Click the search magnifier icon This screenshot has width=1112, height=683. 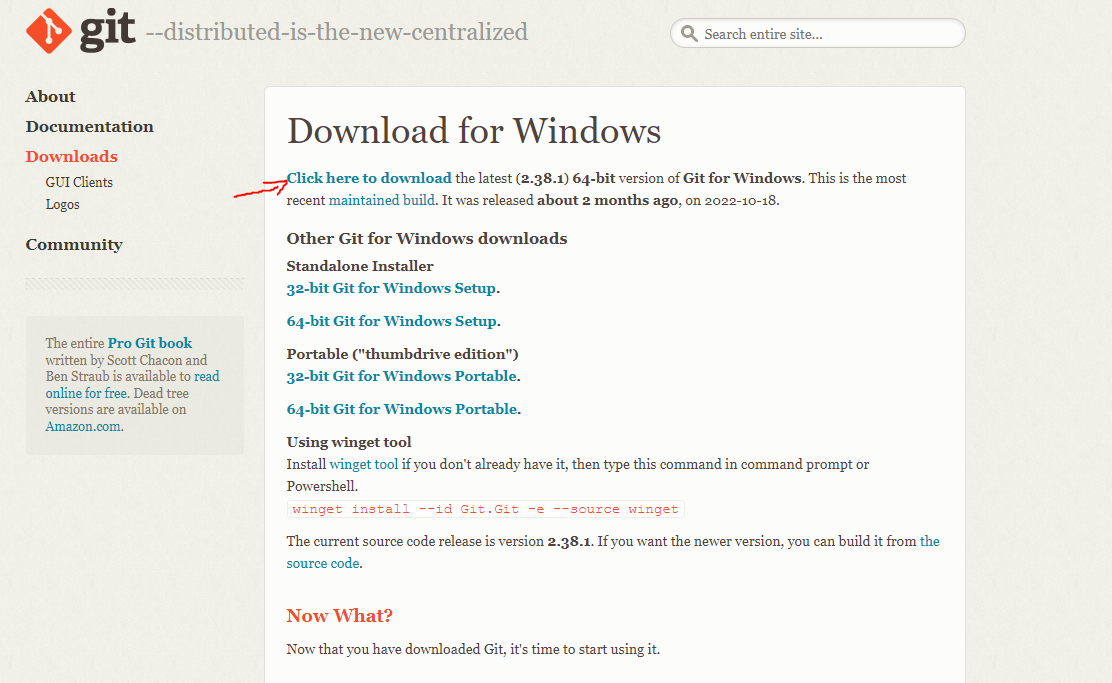pyautogui.click(x=689, y=34)
